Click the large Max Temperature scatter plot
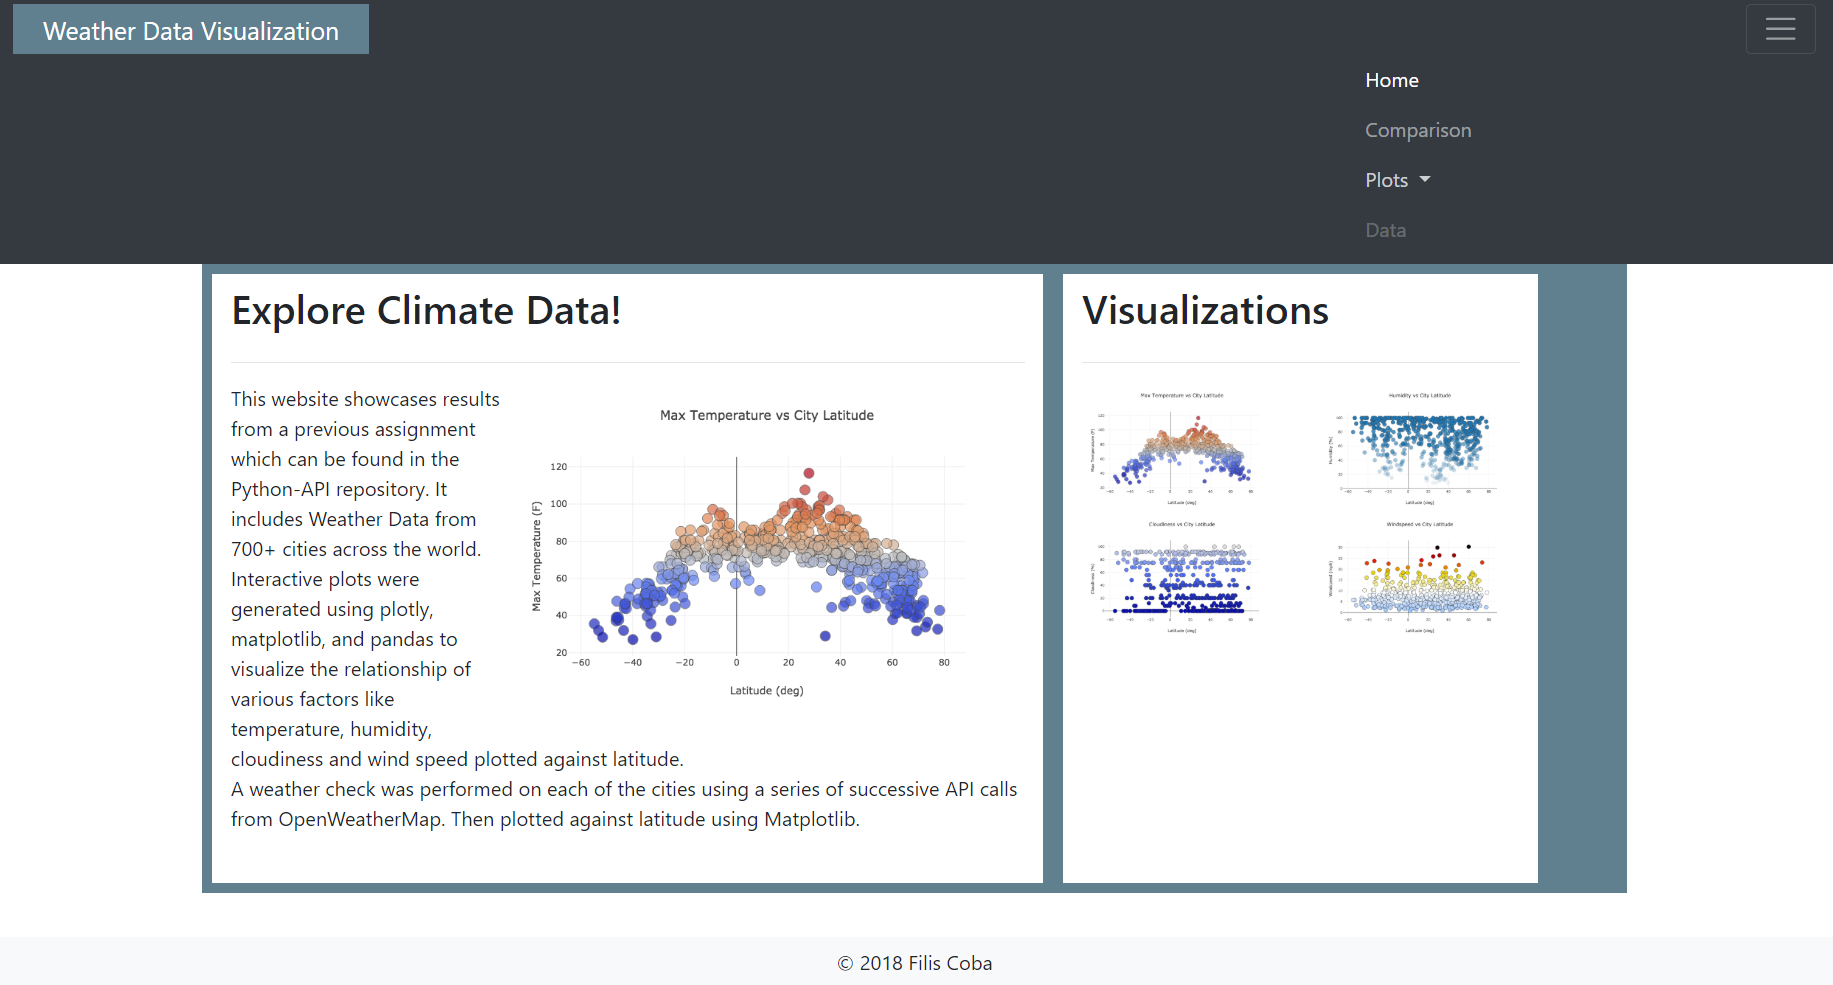Image resolution: width=1833 pixels, height=985 pixels. point(767,551)
